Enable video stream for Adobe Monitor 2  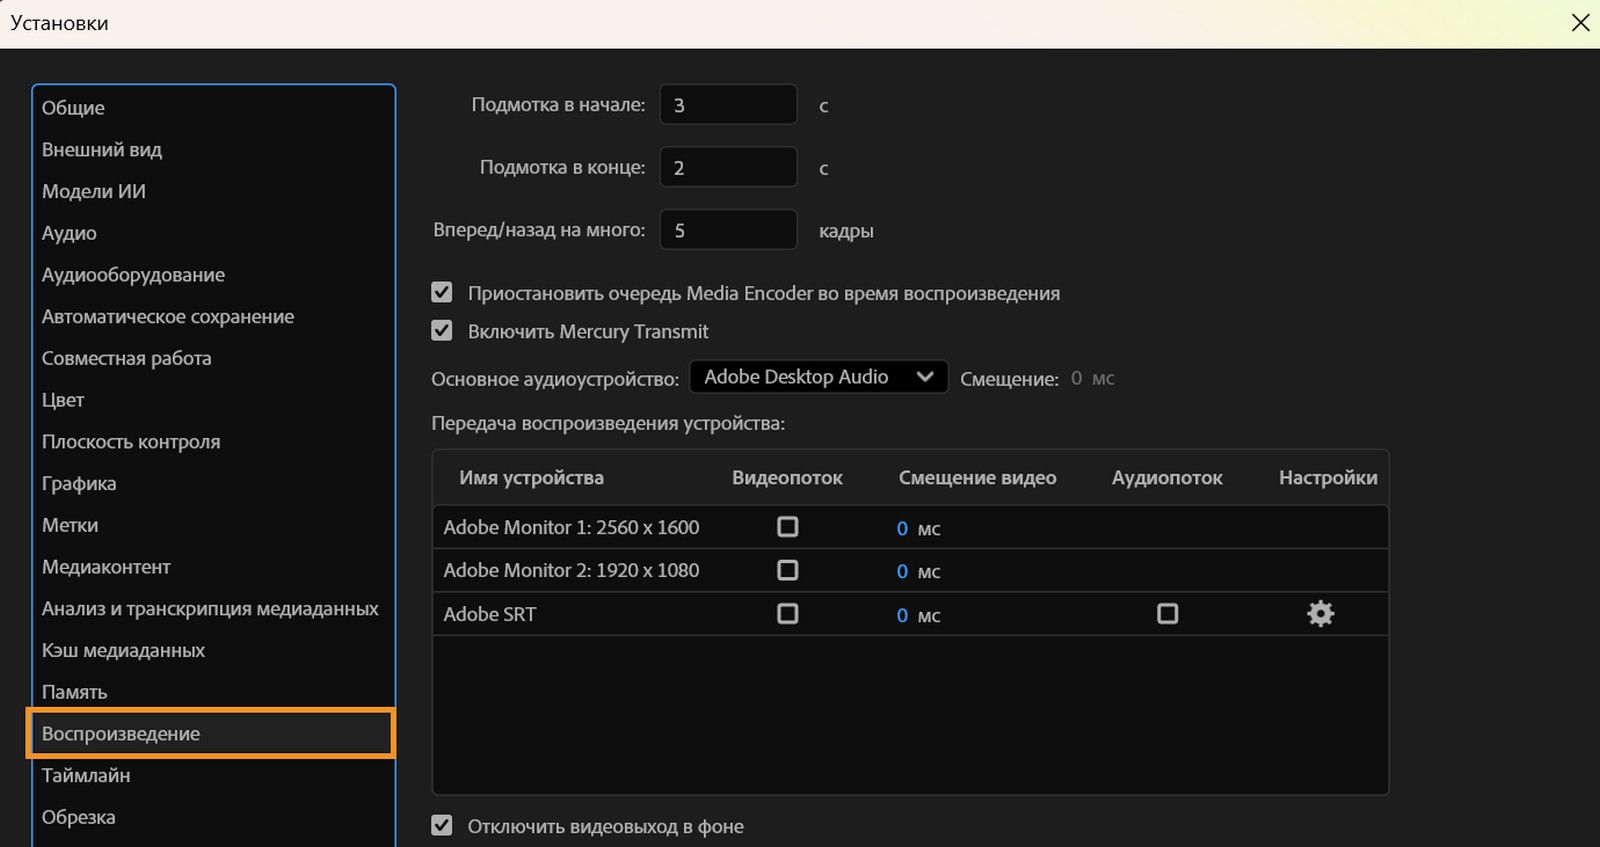coord(788,570)
